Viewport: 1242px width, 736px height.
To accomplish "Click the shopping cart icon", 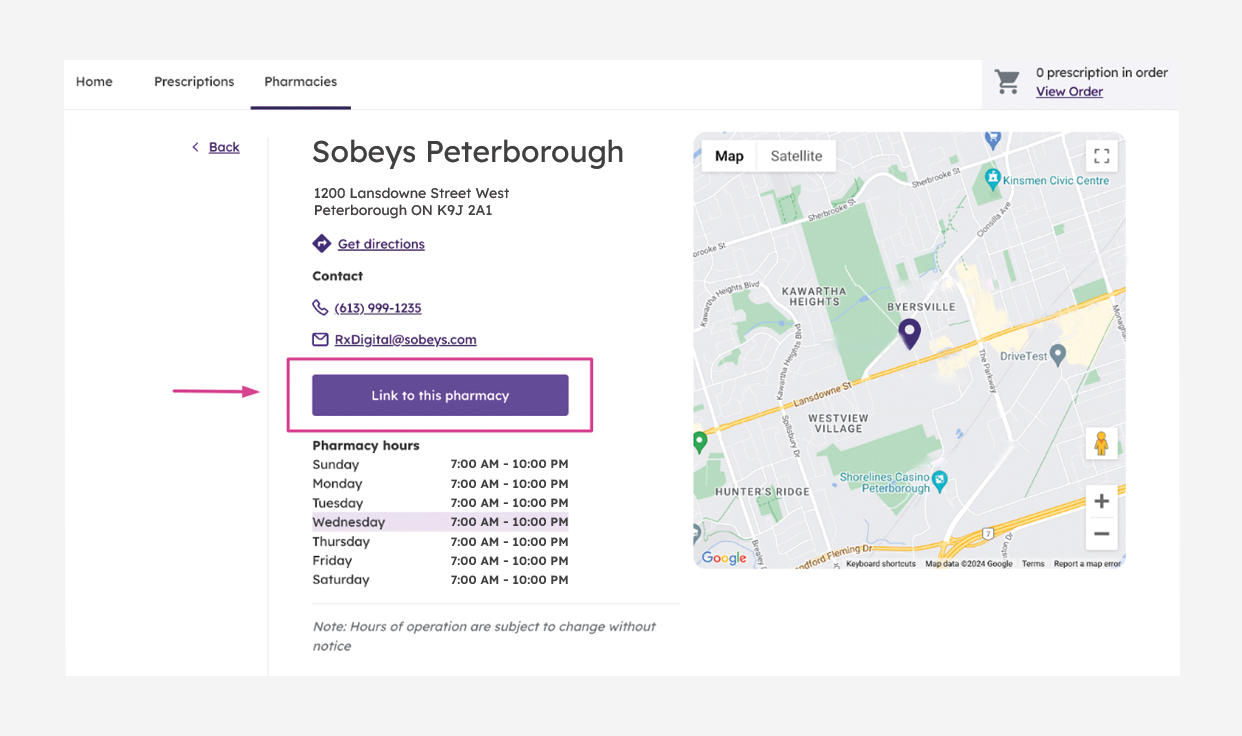I will pos(1007,81).
